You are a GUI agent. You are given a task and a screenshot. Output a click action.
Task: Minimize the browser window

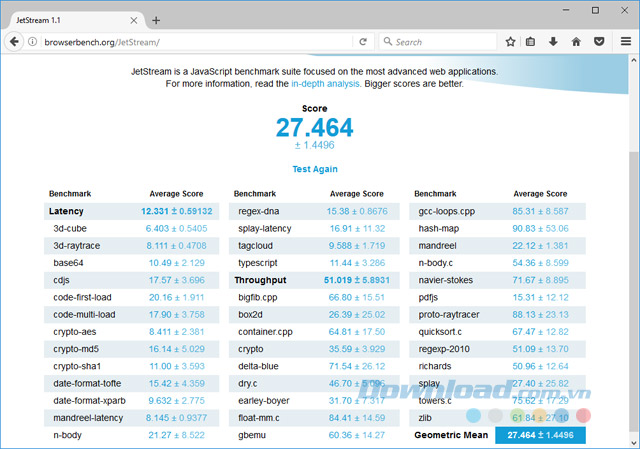pos(566,10)
